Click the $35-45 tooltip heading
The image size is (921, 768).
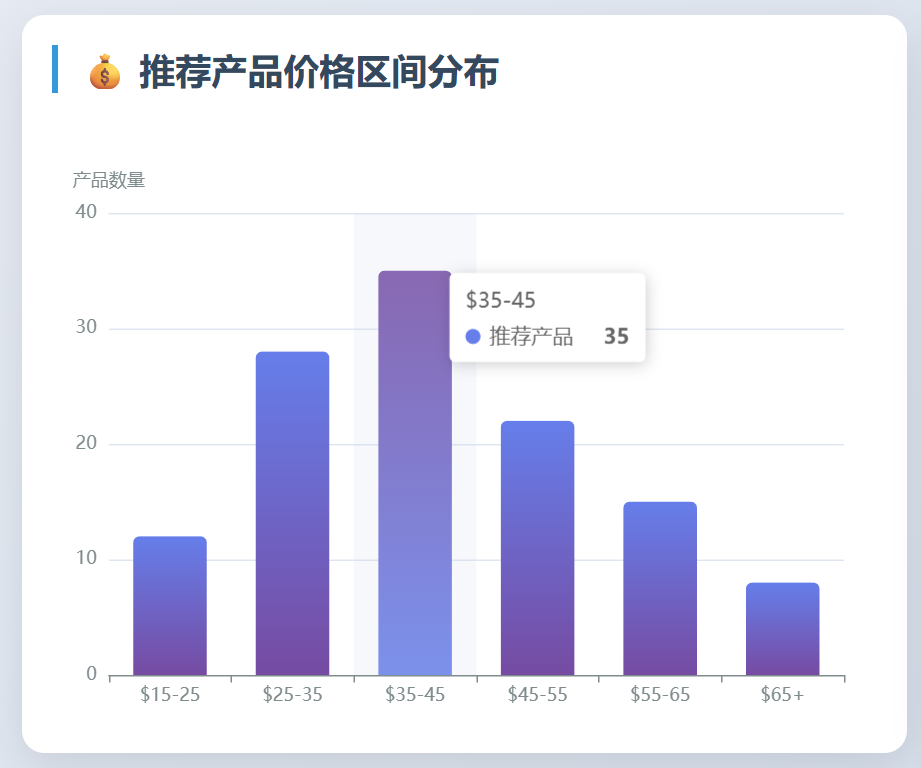(500, 300)
